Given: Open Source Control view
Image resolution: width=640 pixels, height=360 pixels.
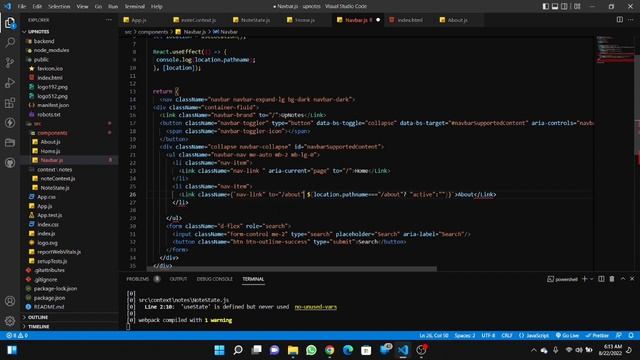Looking at the screenshot, I should (x=10, y=62).
